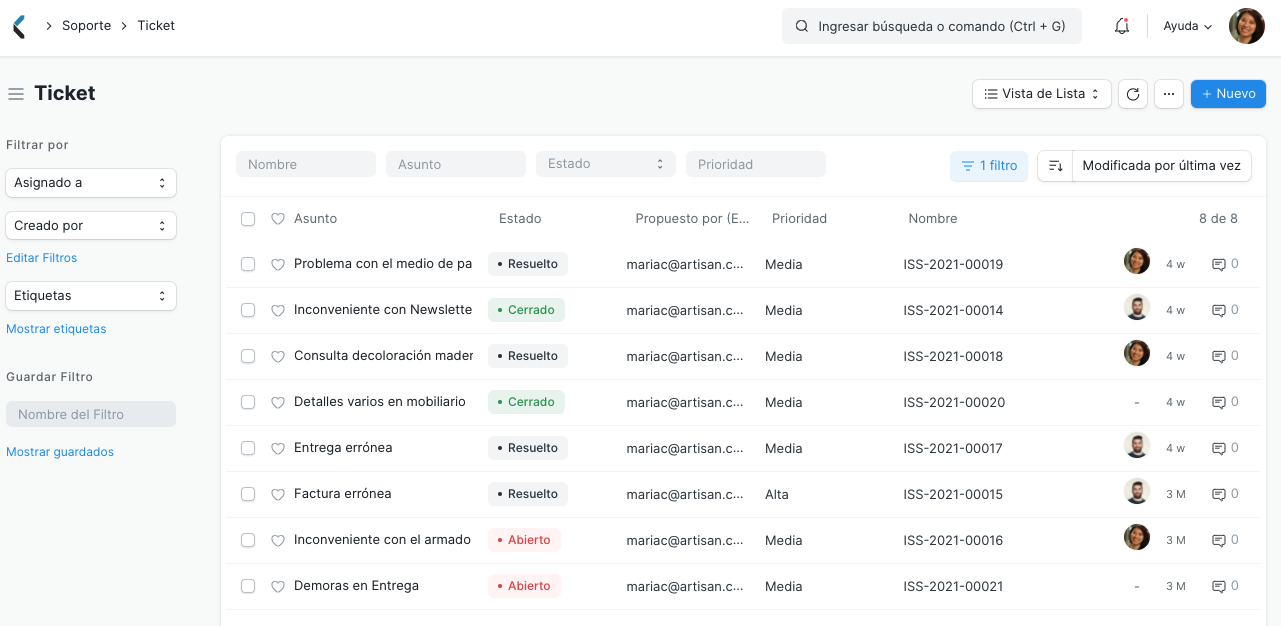The width and height of the screenshot is (1281, 626).
Task: Click ticket ID ISS-2021-00018
Action: coord(953,357)
